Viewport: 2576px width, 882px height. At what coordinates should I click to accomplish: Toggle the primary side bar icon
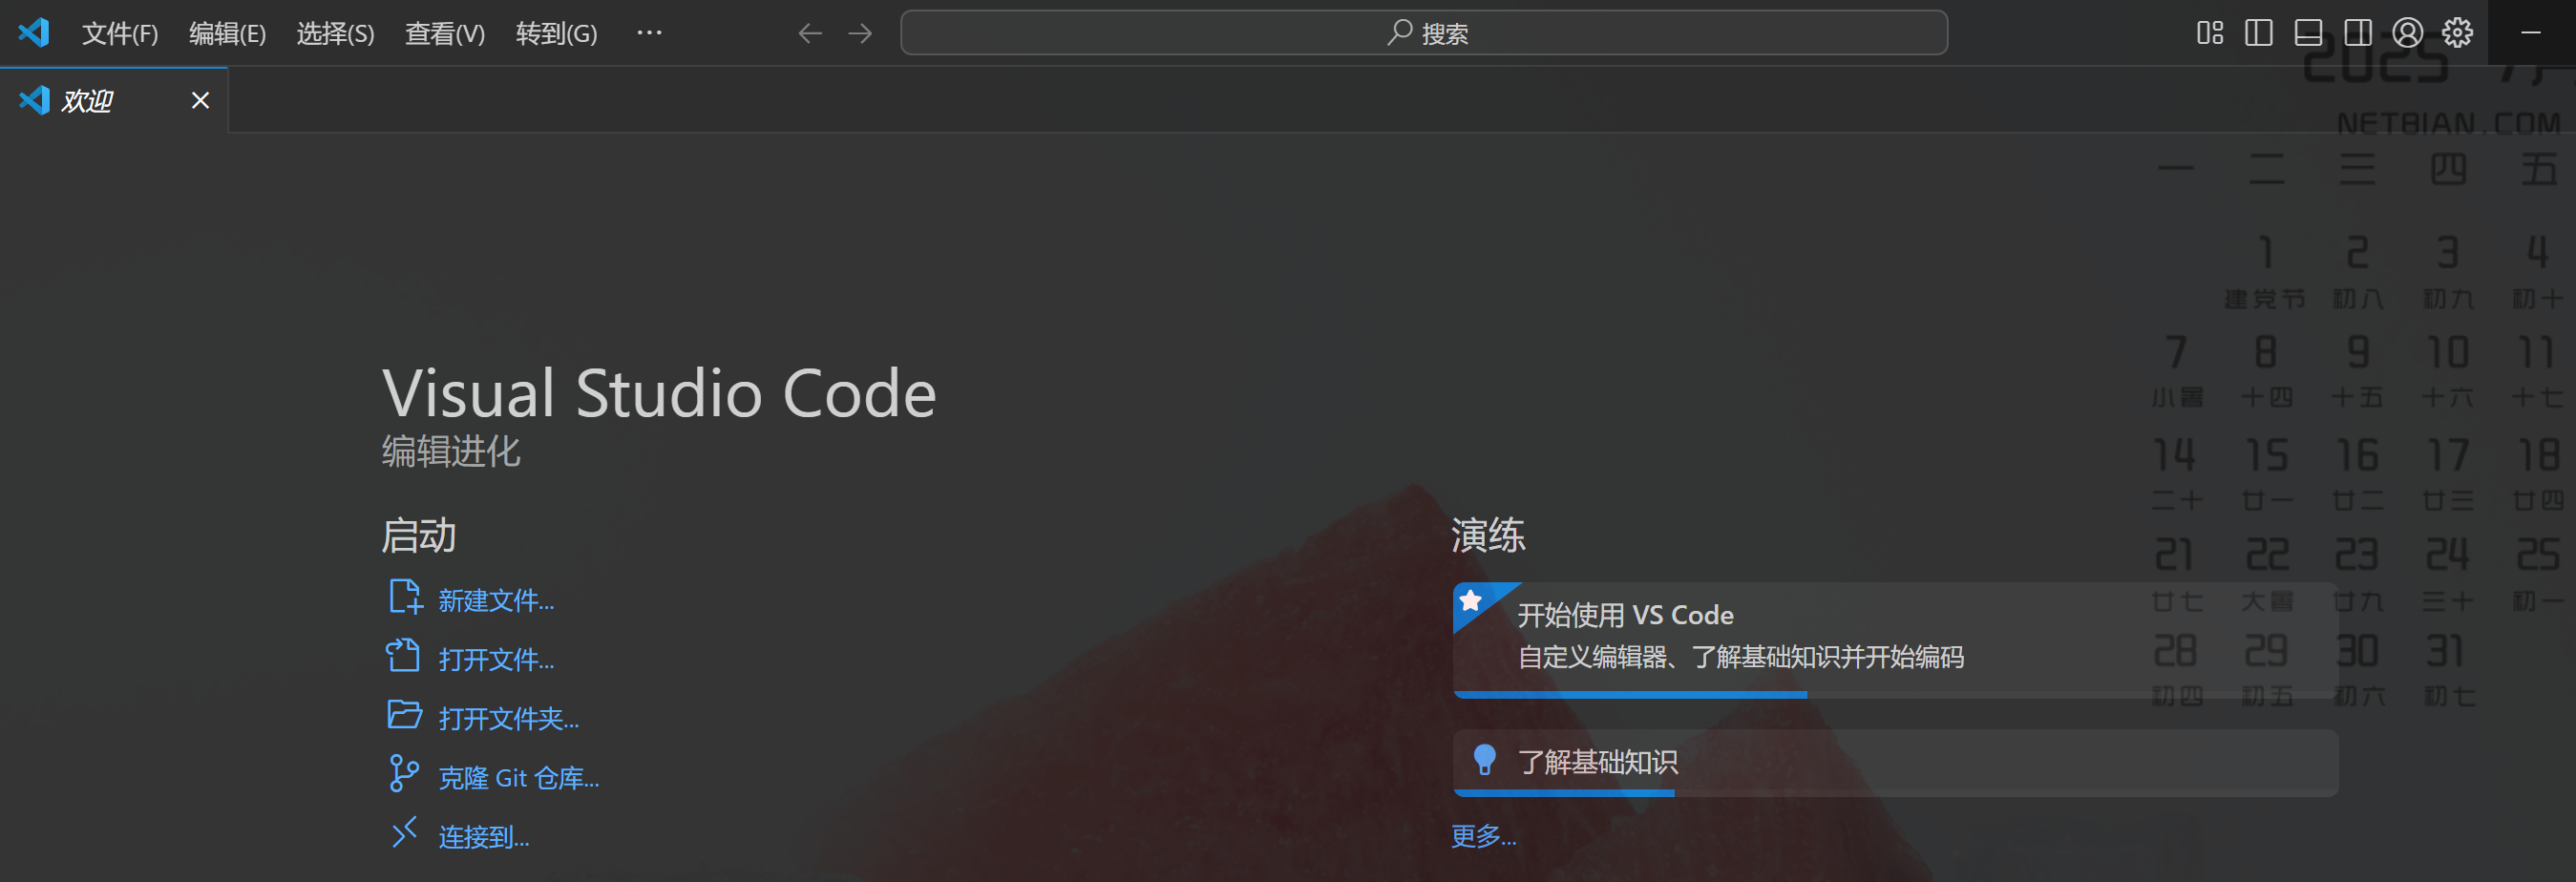[2259, 33]
